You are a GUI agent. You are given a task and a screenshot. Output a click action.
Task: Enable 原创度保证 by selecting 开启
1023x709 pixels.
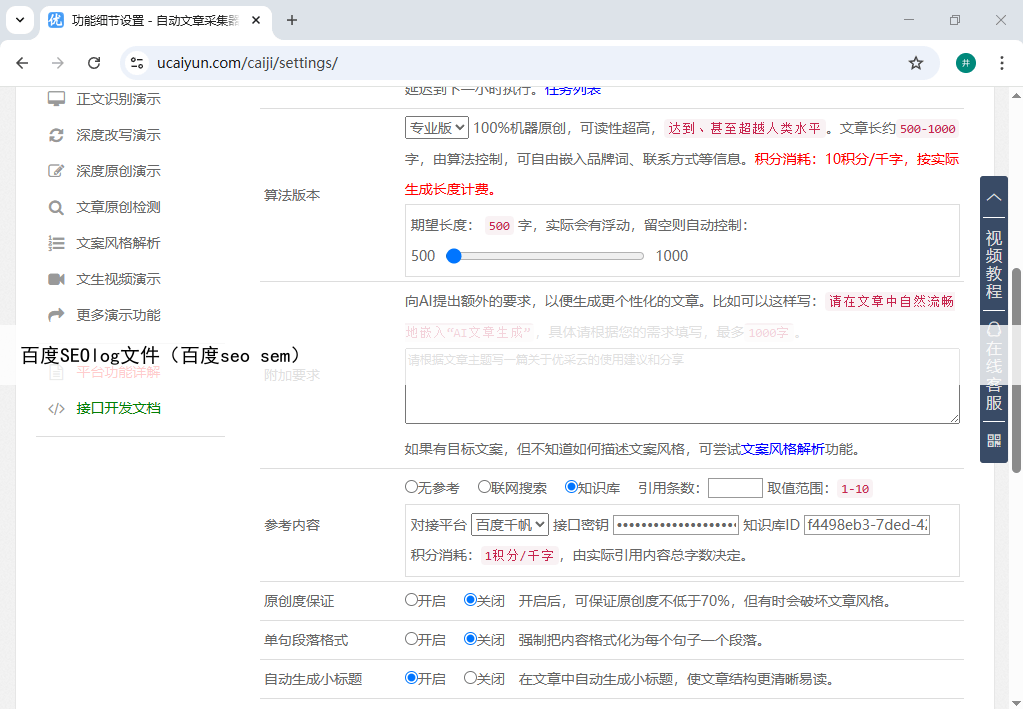coord(411,601)
